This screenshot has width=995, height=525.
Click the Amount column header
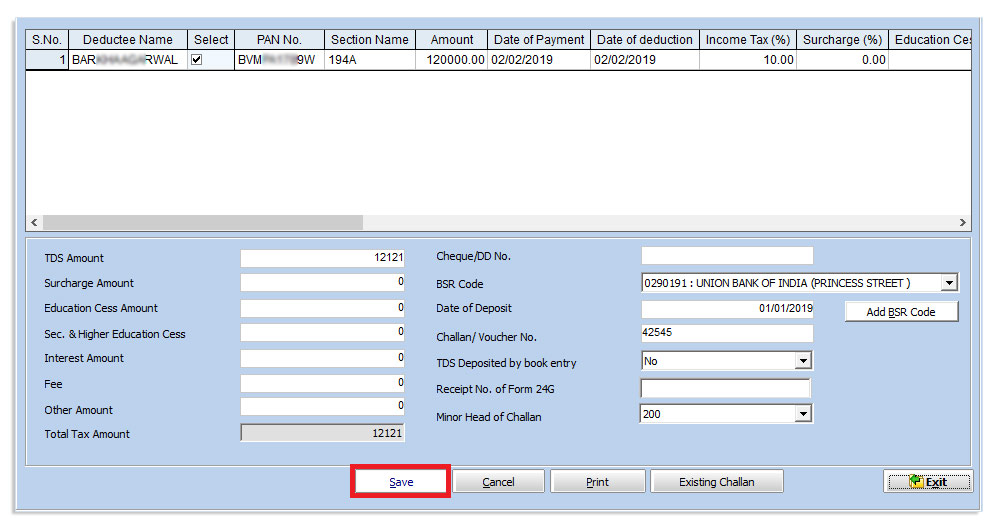point(452,39)
